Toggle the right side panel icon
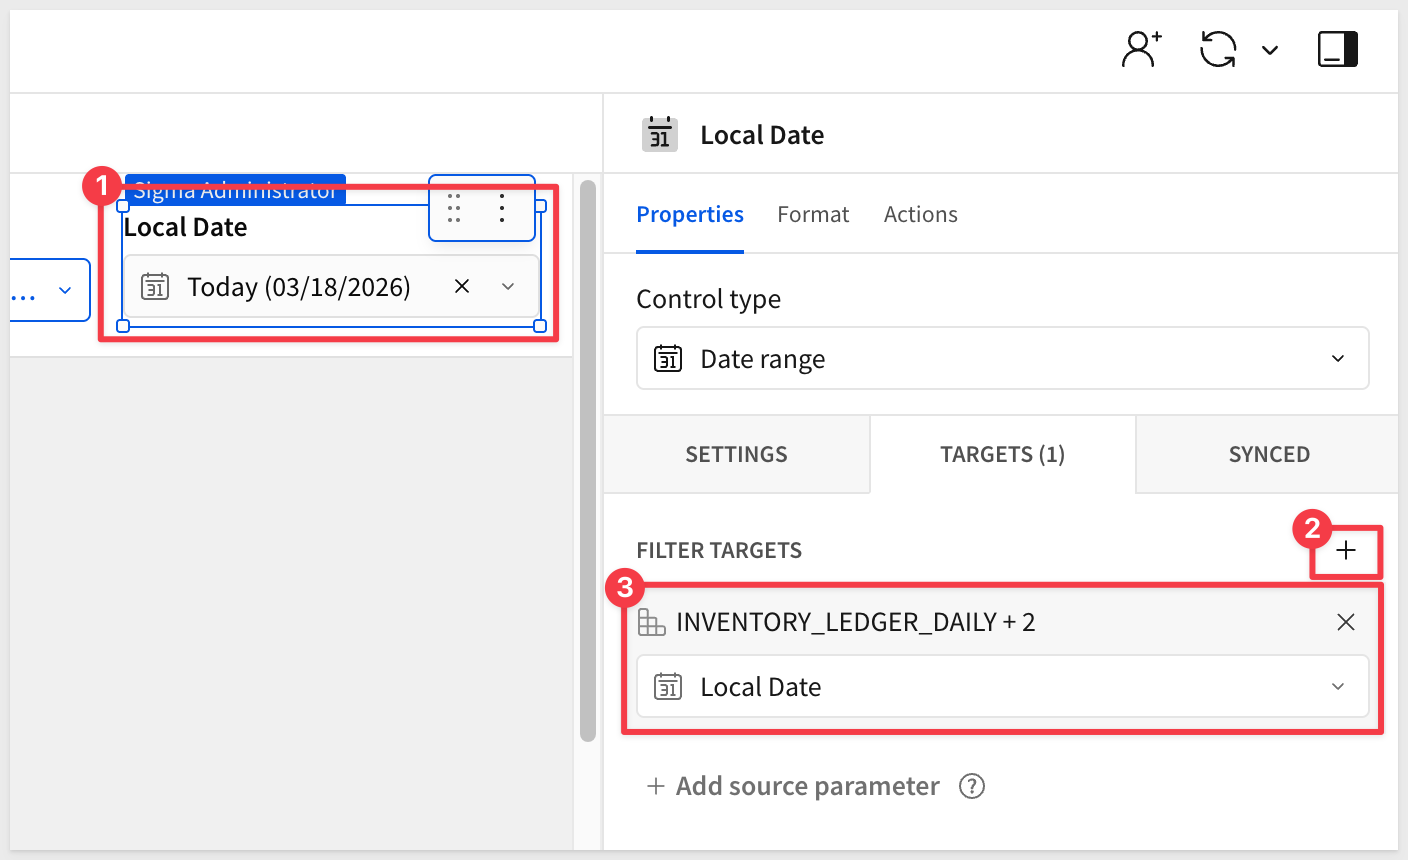The width and height of the screenshot is (1408, 860). [1337, 49]
